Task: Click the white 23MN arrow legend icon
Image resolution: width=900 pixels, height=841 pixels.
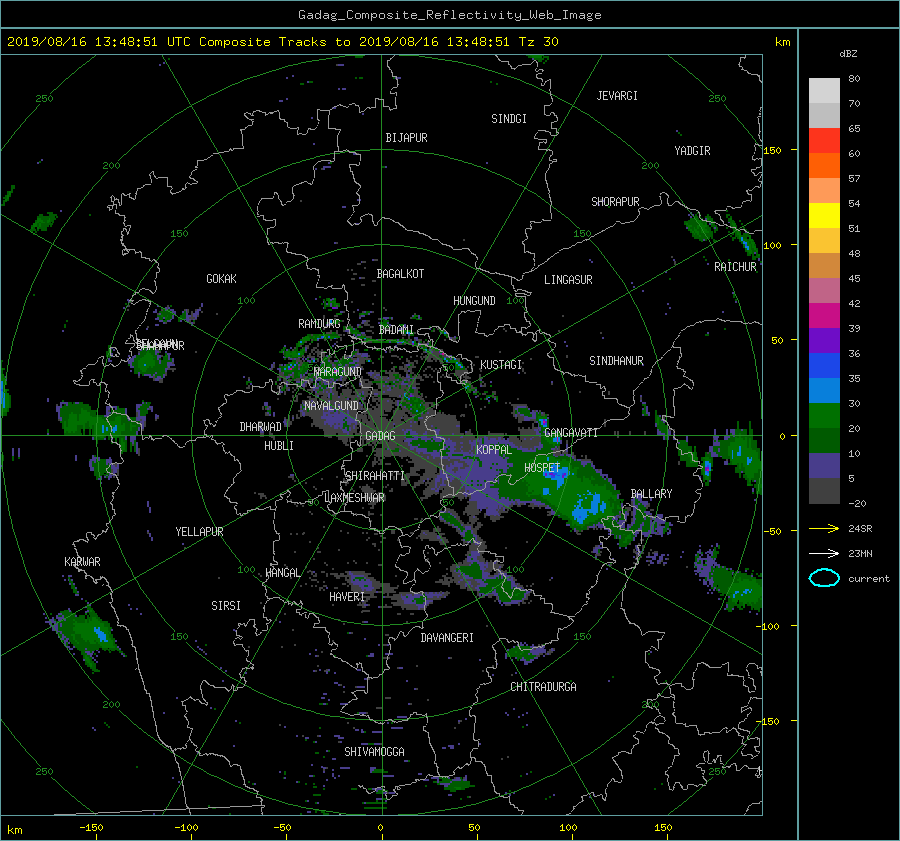Action: point(824,553)
